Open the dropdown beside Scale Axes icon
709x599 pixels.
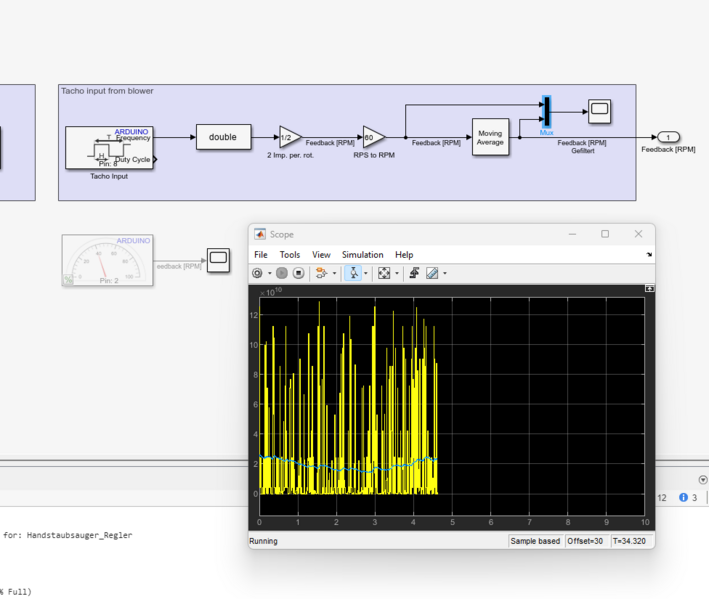[x=397, y=274]
